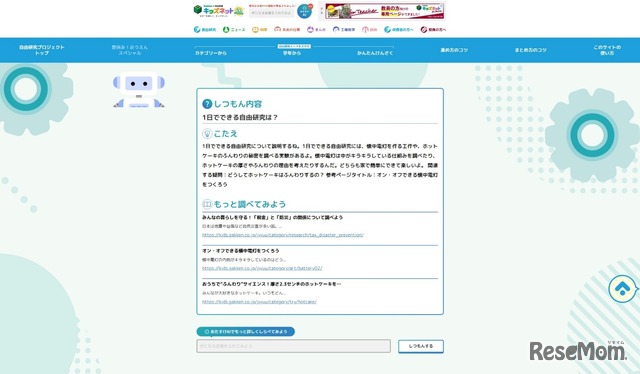The image size is (640, 374).
Task: Open the 工場見学 section in top navigation
Action: coord(344,29)
